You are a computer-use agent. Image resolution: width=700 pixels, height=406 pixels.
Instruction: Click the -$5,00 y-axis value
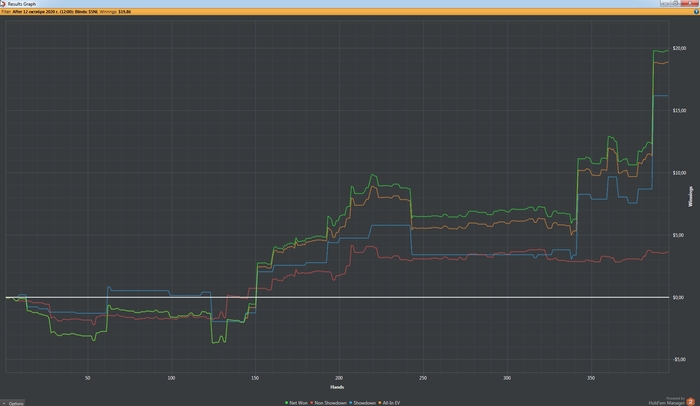(x=679, y=360)
